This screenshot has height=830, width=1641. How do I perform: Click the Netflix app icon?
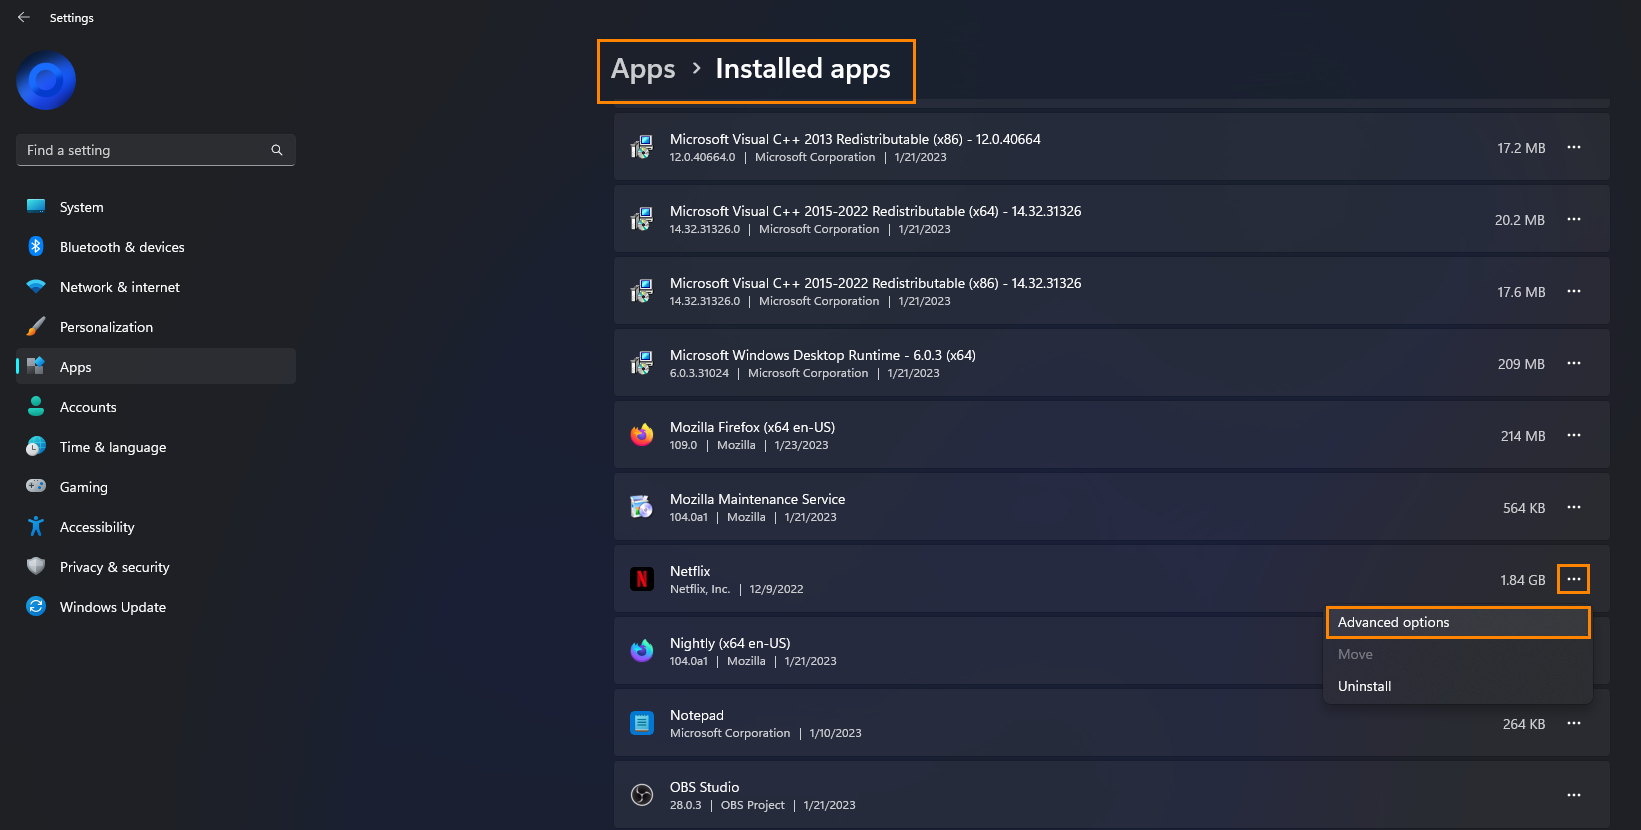642,579
